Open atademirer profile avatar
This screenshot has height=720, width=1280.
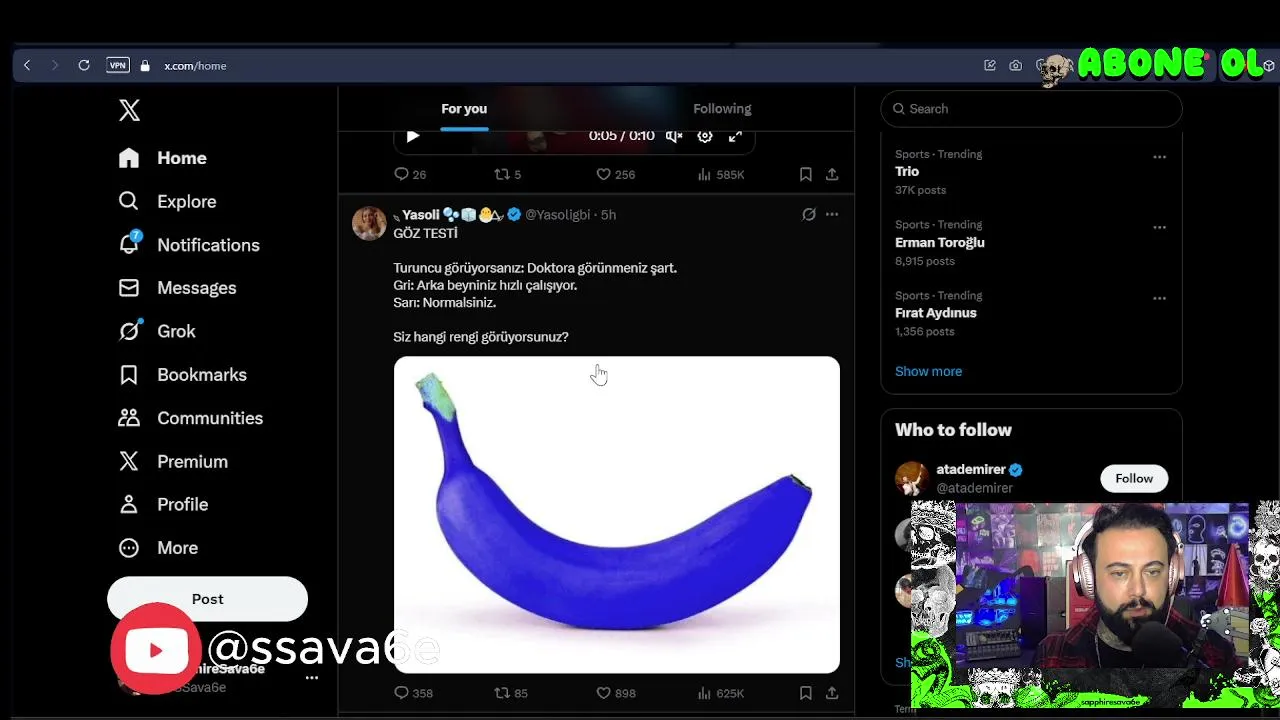(912, 478)
